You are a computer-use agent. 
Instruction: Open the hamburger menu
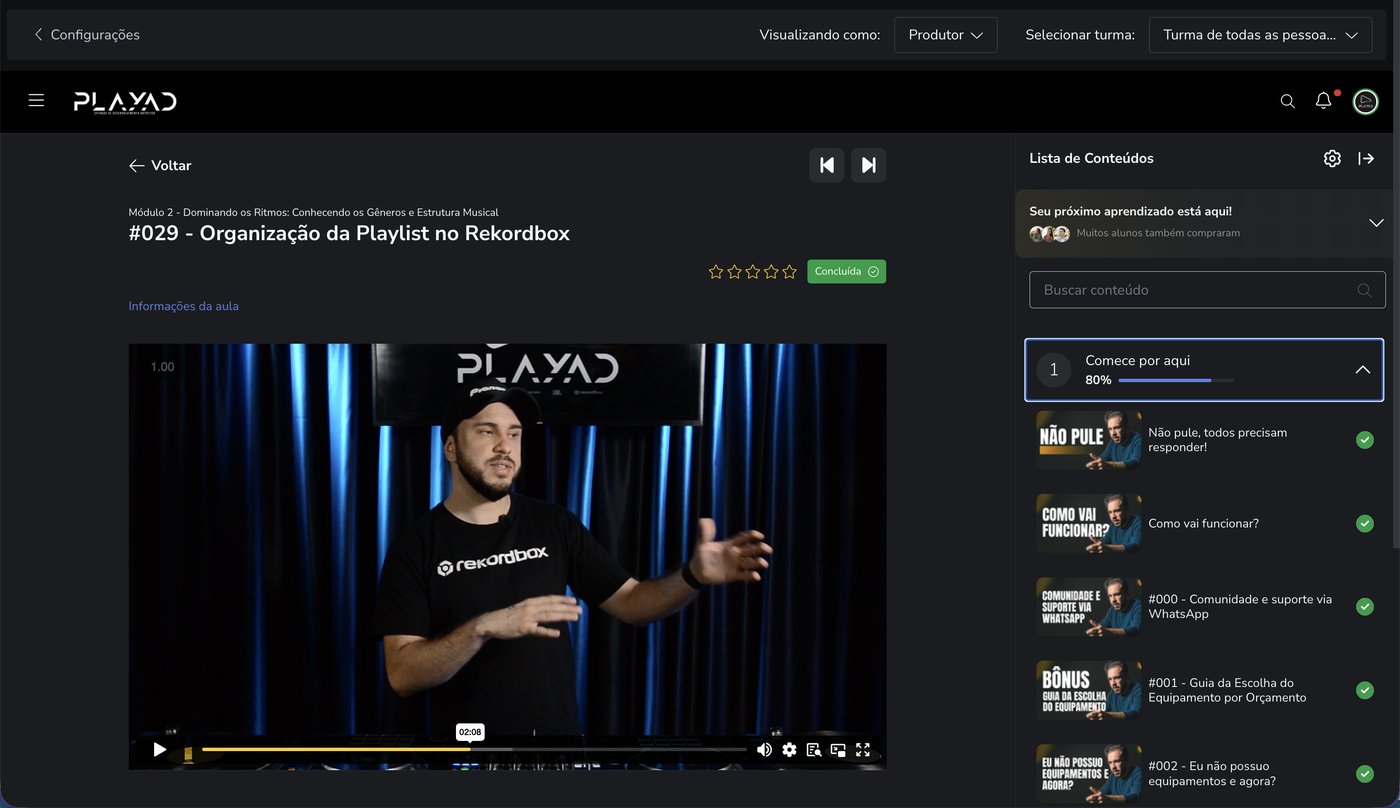[36, 100]
